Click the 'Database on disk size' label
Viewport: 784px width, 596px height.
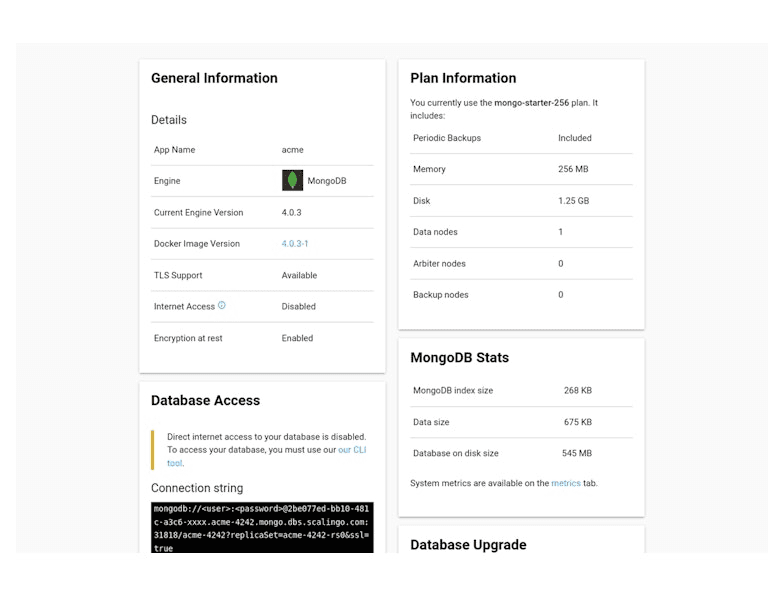pos(456,453)
